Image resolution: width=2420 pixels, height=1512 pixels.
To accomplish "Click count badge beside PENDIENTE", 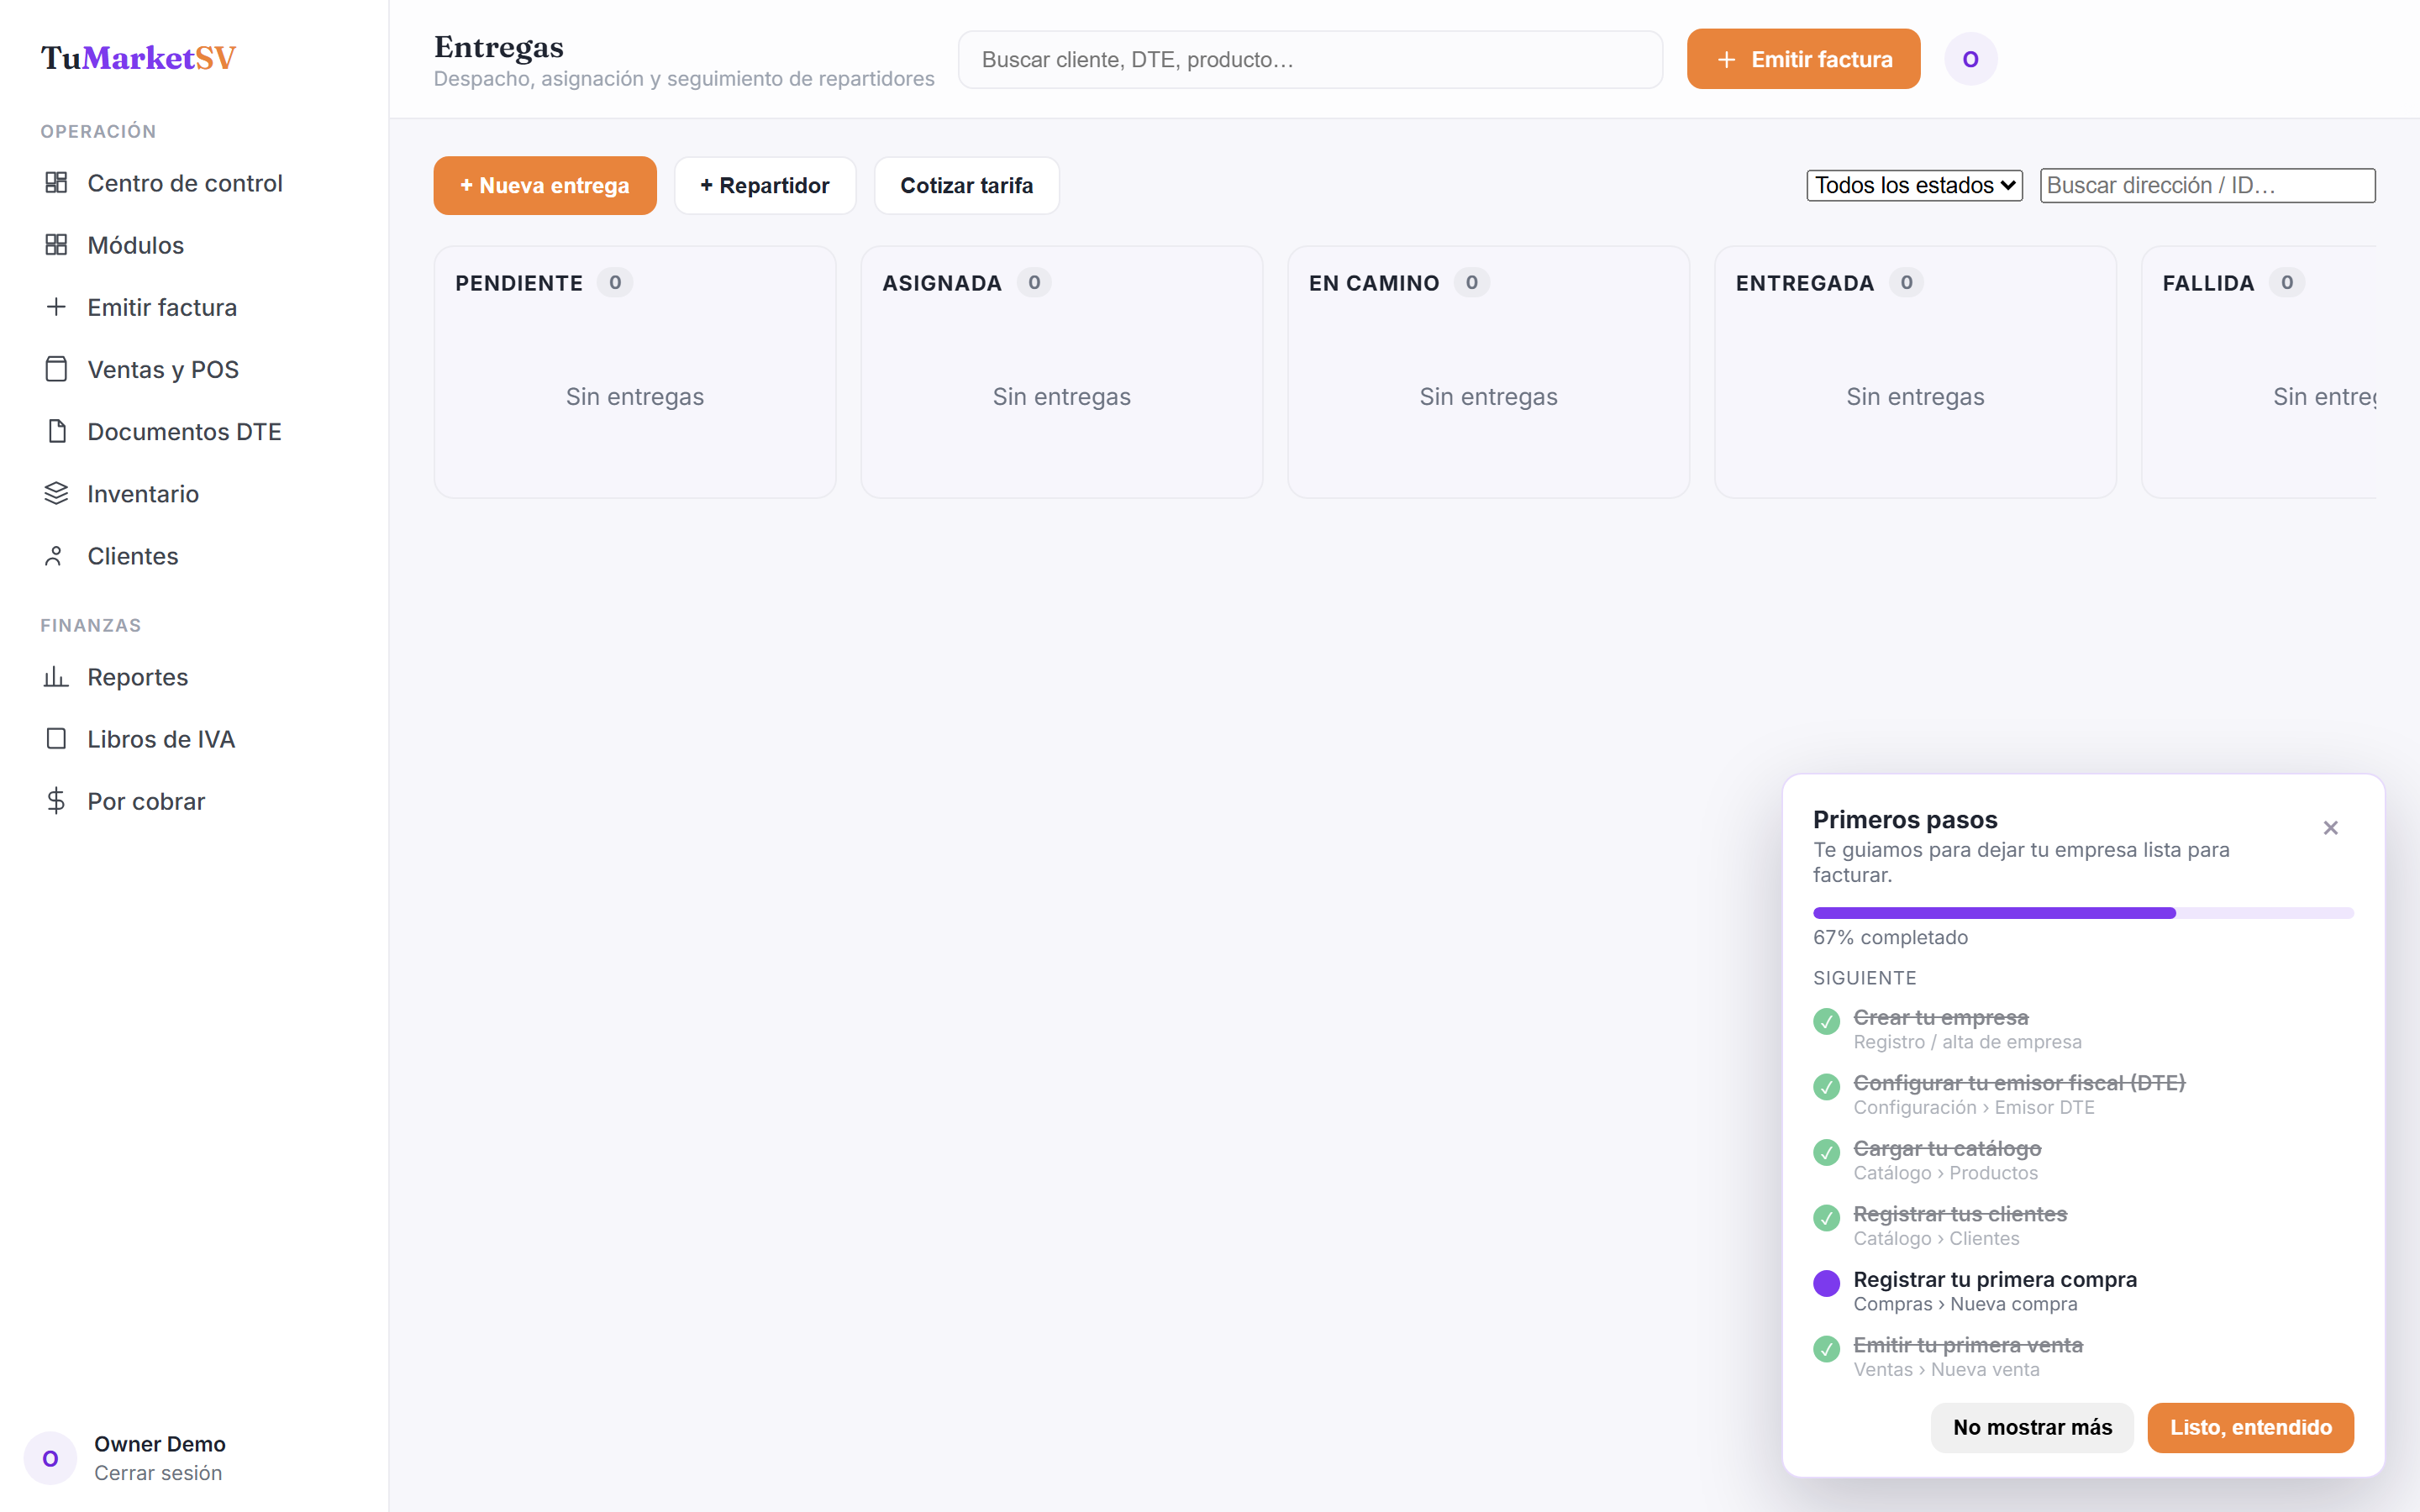I will 615,283.
